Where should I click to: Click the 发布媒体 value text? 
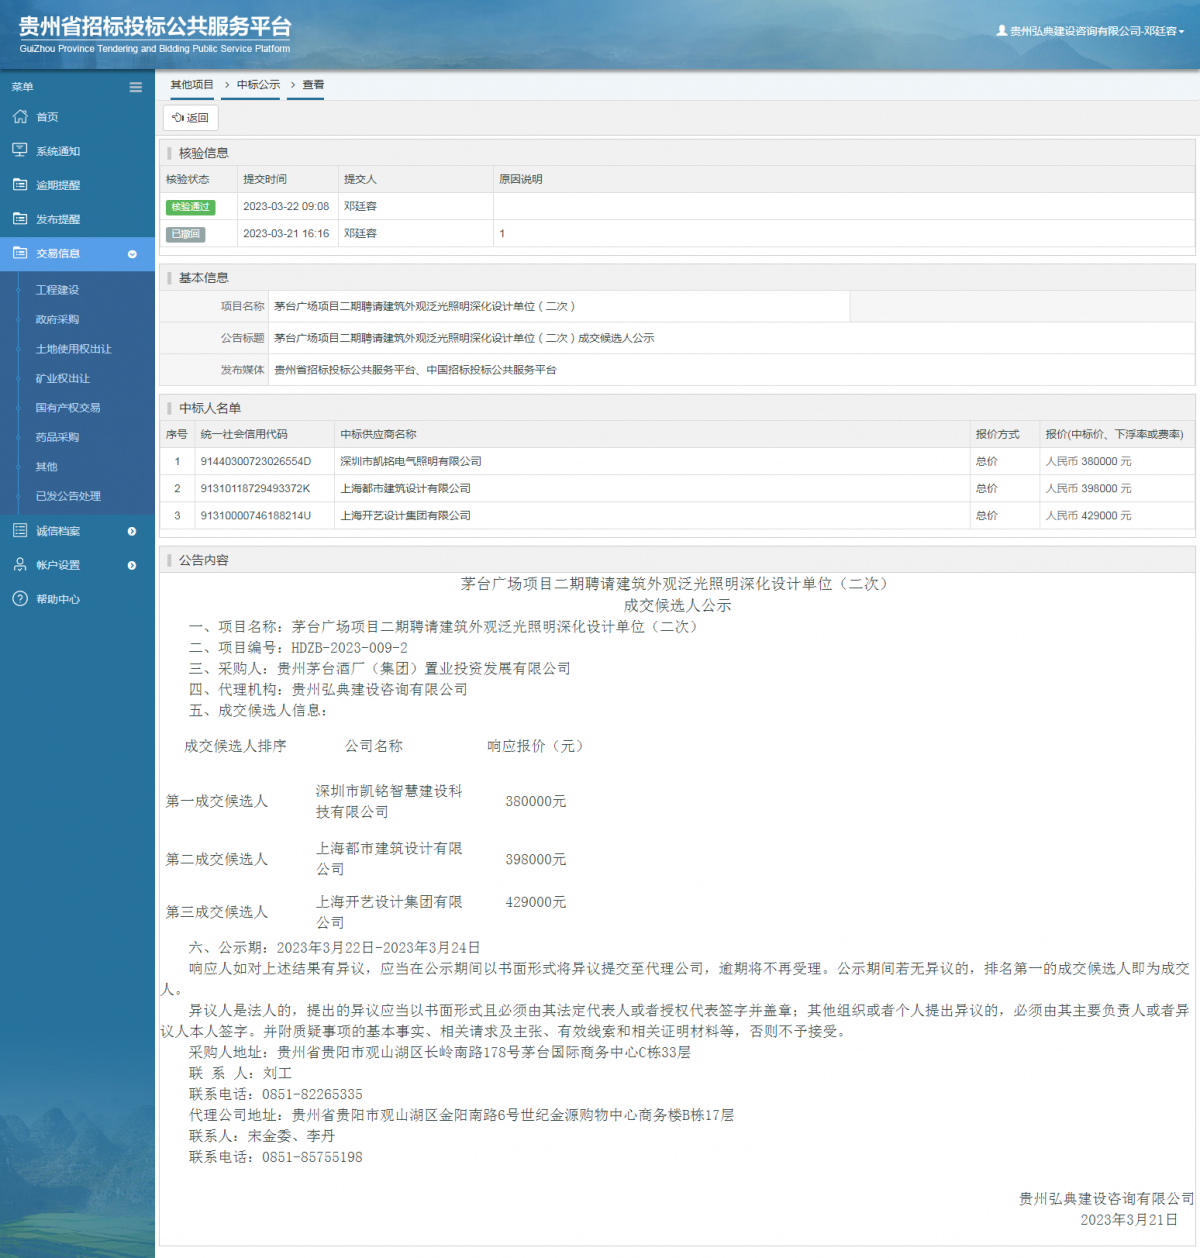coord(415,370)
